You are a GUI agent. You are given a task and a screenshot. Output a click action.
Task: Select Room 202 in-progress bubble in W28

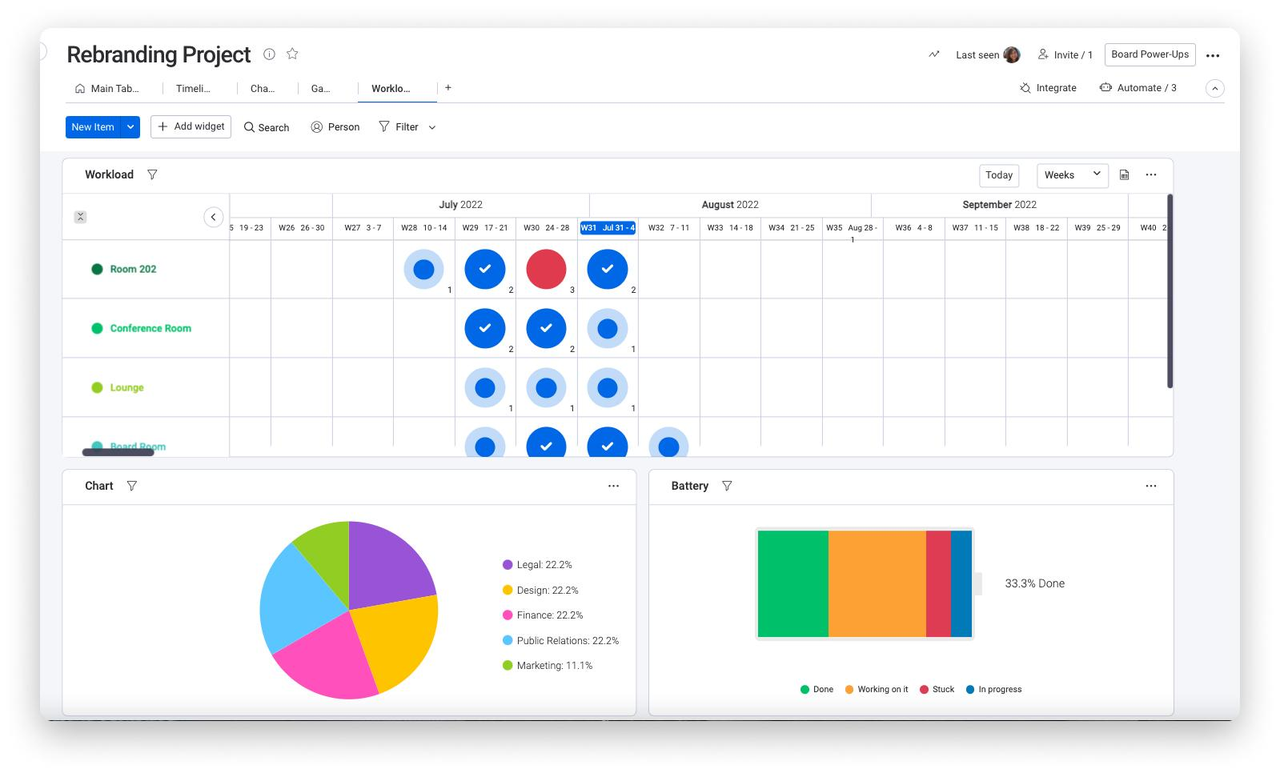point(424,269)
